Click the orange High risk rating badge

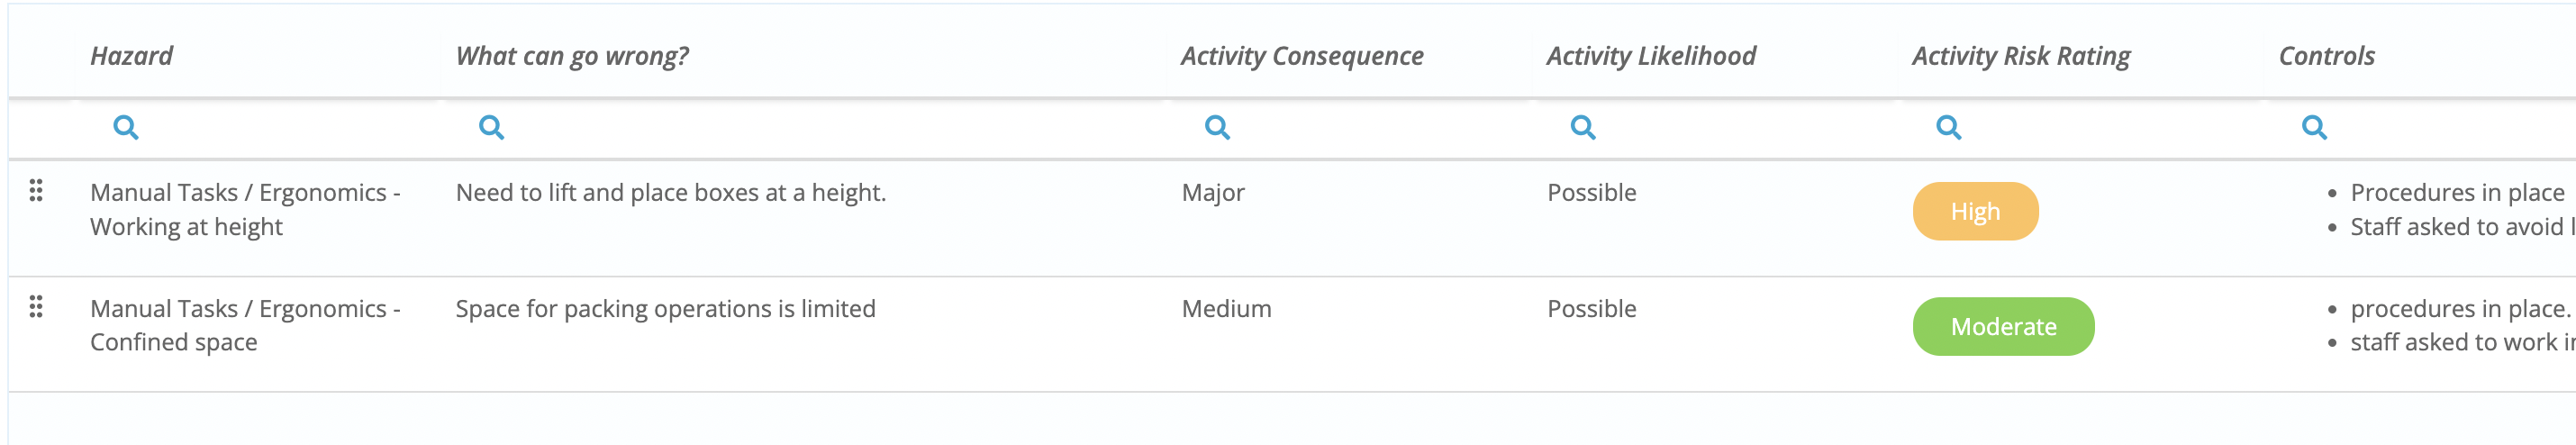[x=1975, y=211]
